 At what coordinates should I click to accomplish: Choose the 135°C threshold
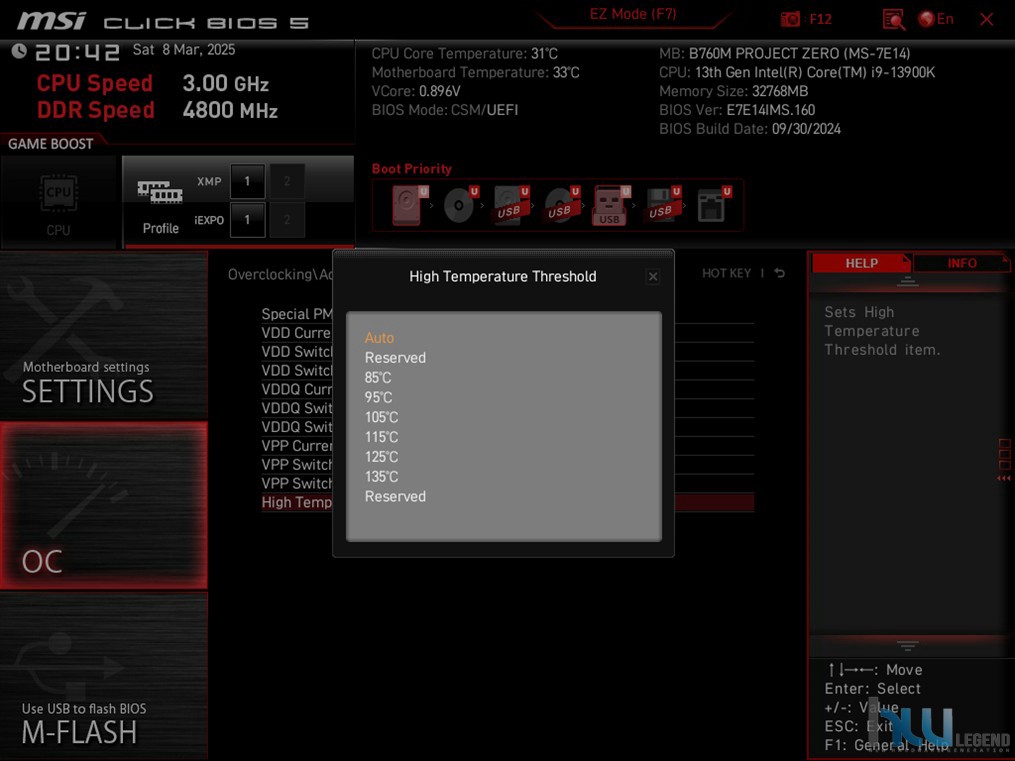click(x=381, y=477)
